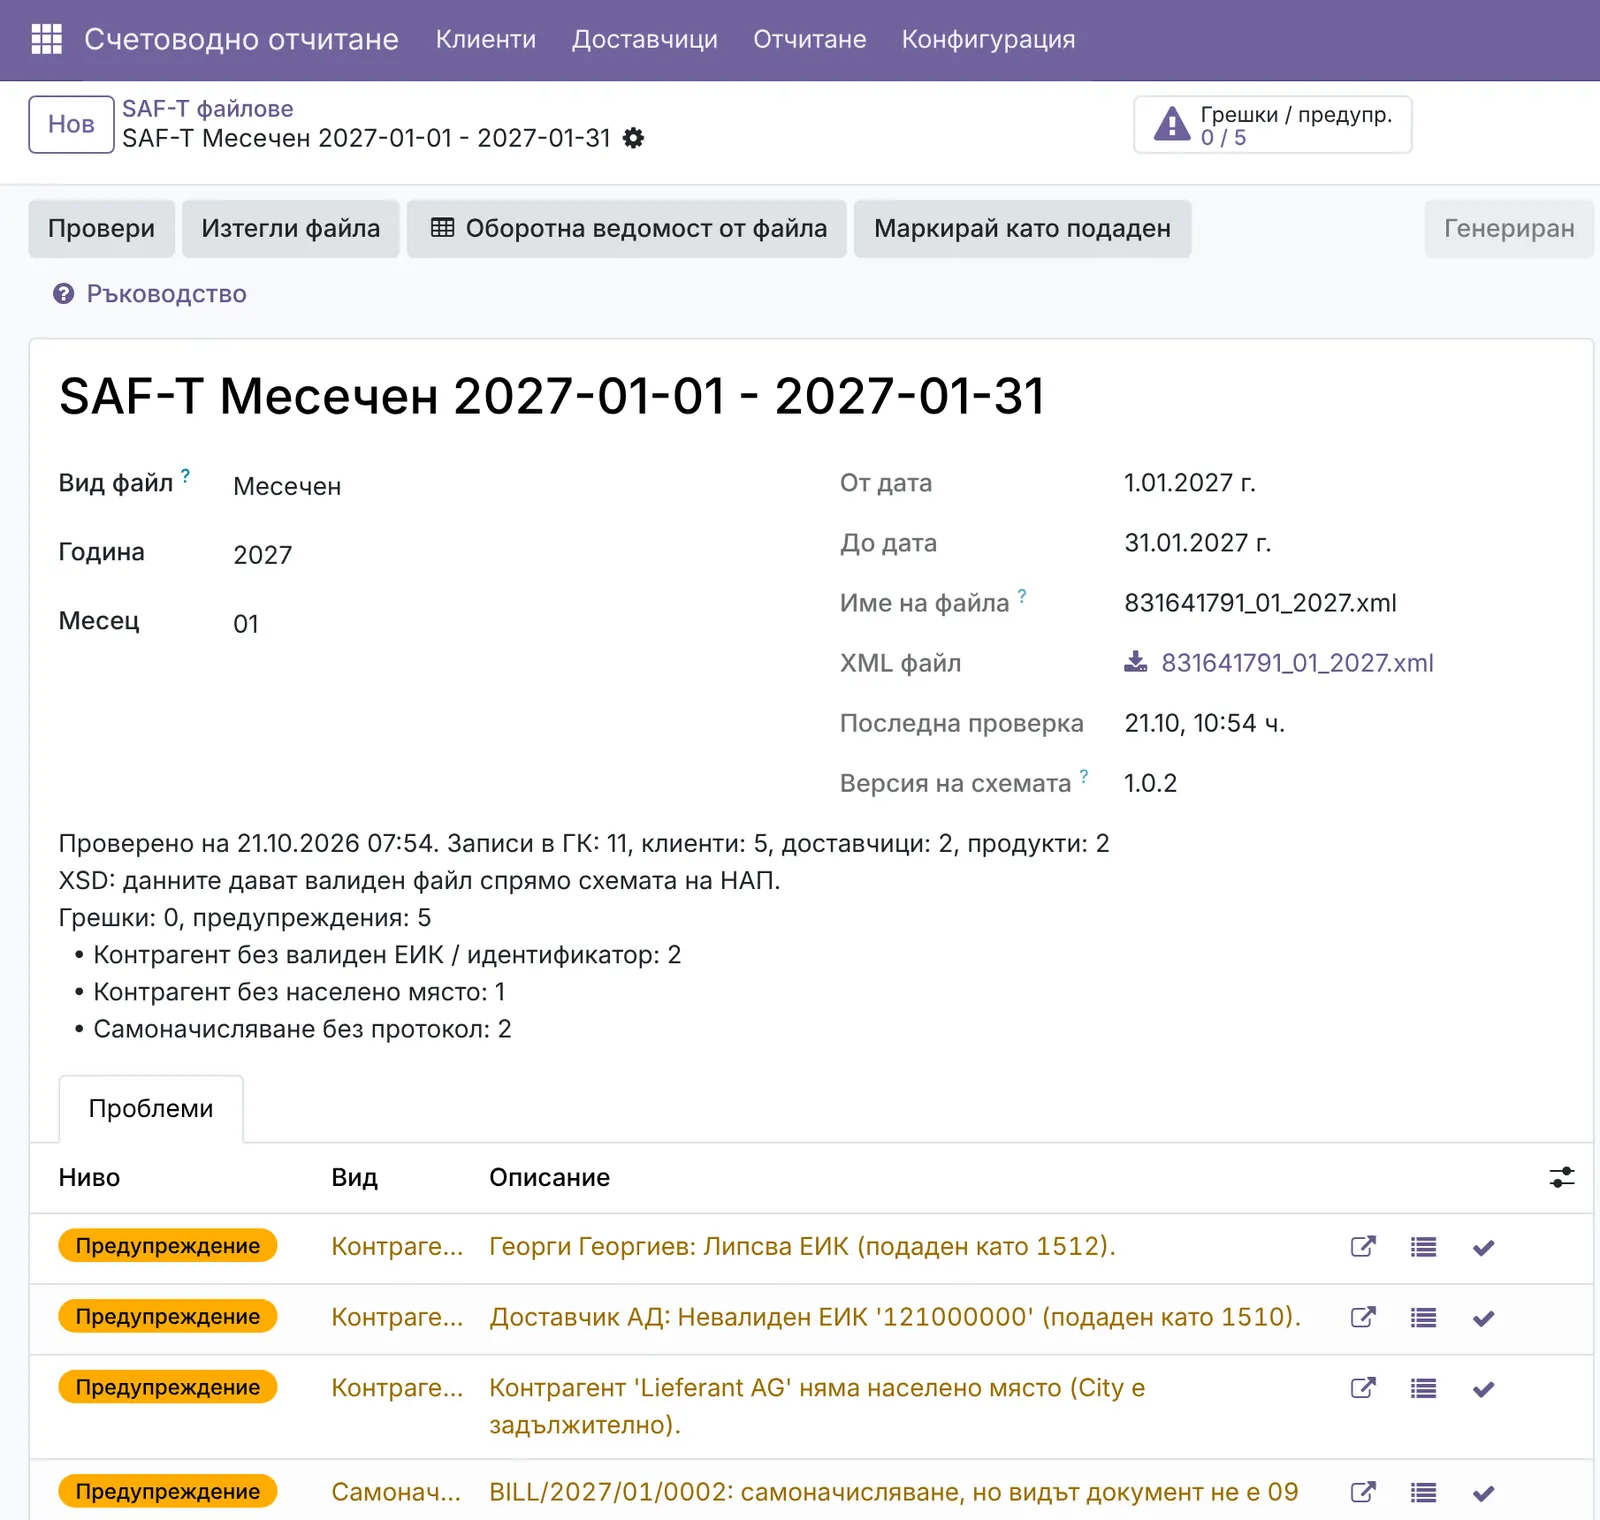
Task: Go to SAF-T файлове breadcrumb
Action: tap(208, 109)
